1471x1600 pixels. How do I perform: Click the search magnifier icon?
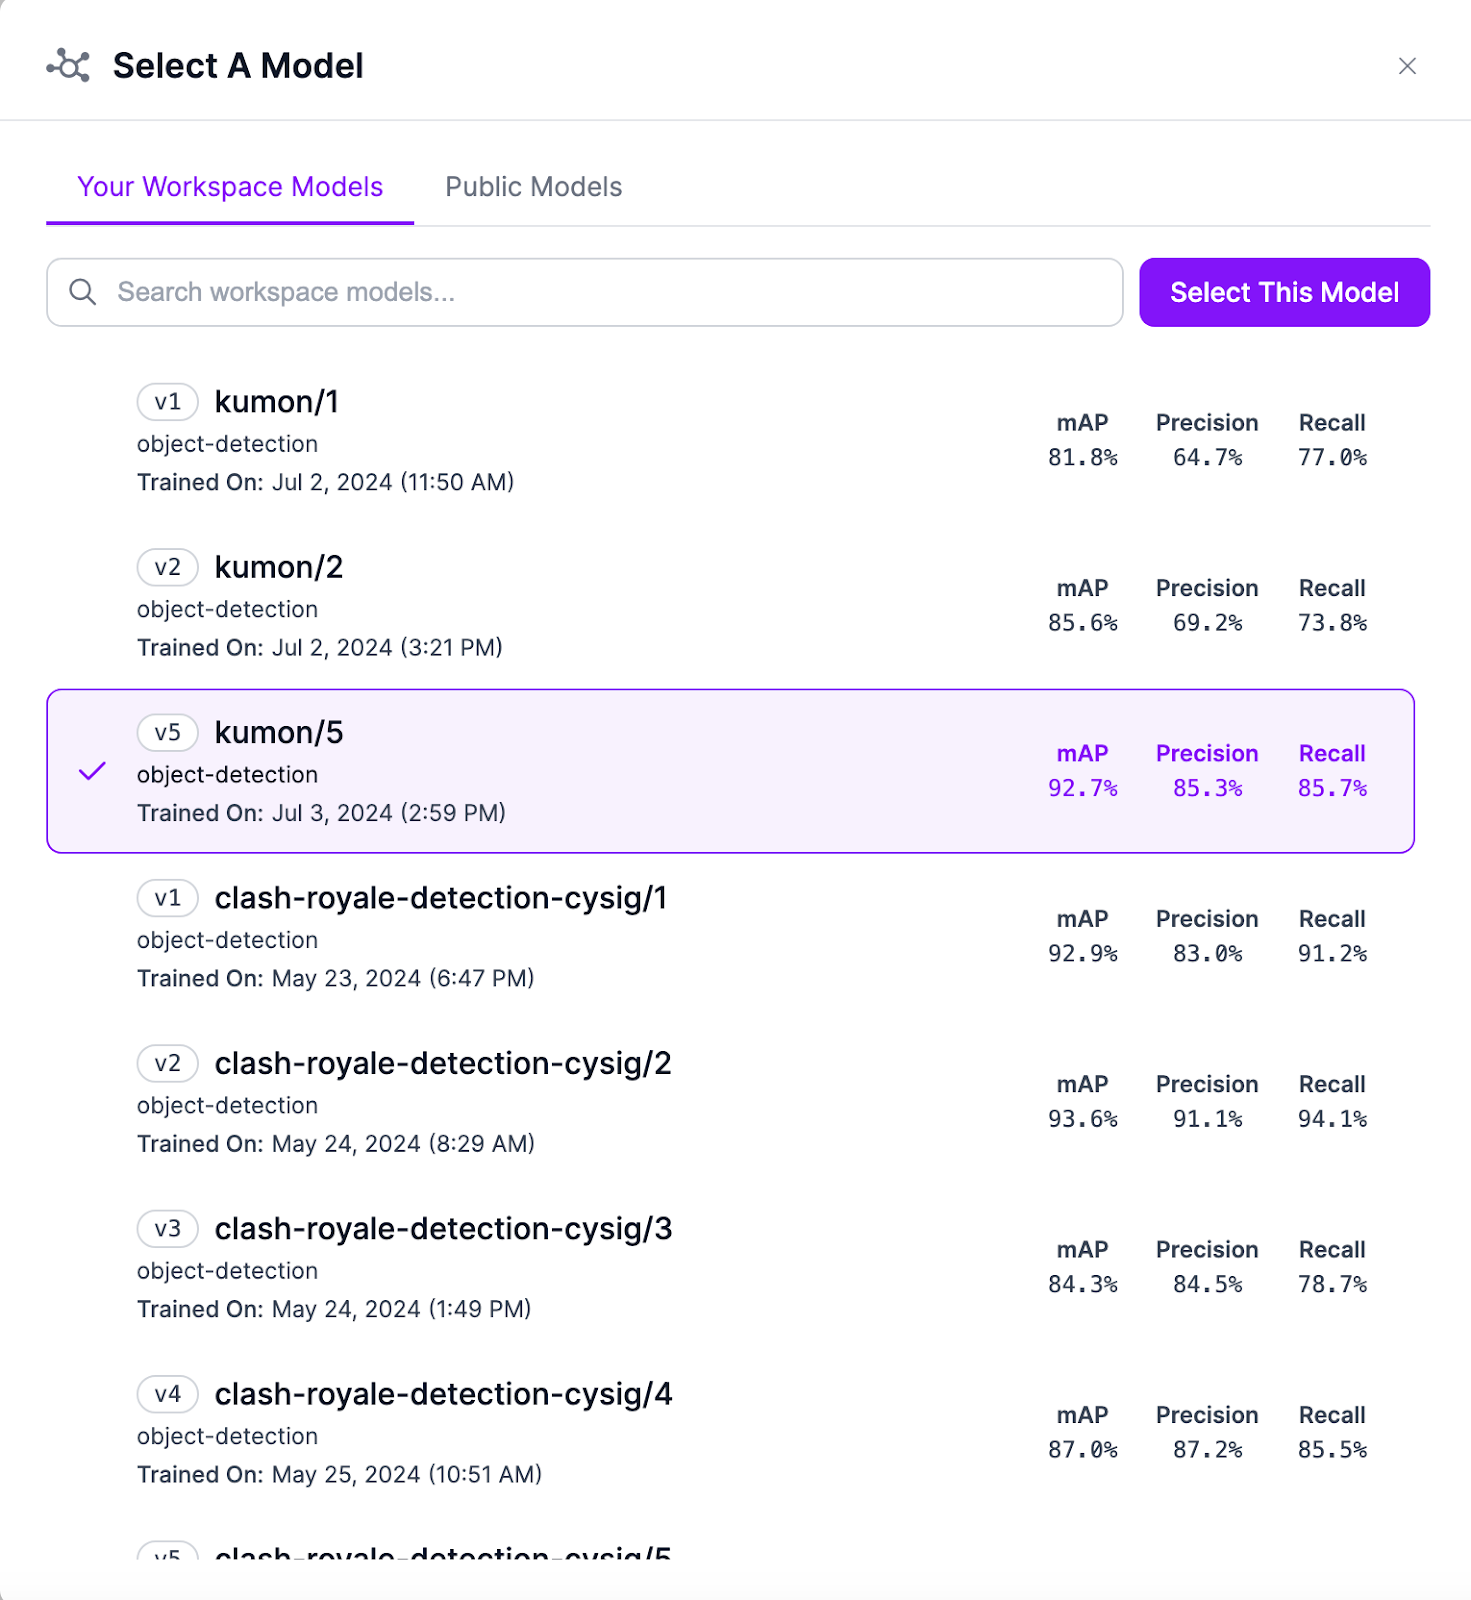point(83,292)
